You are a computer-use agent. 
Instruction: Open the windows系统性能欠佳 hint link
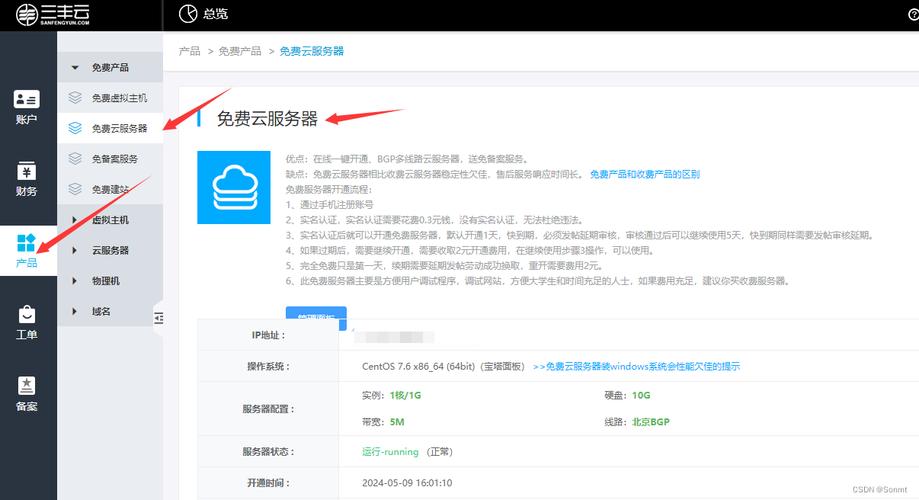[637, 366]
